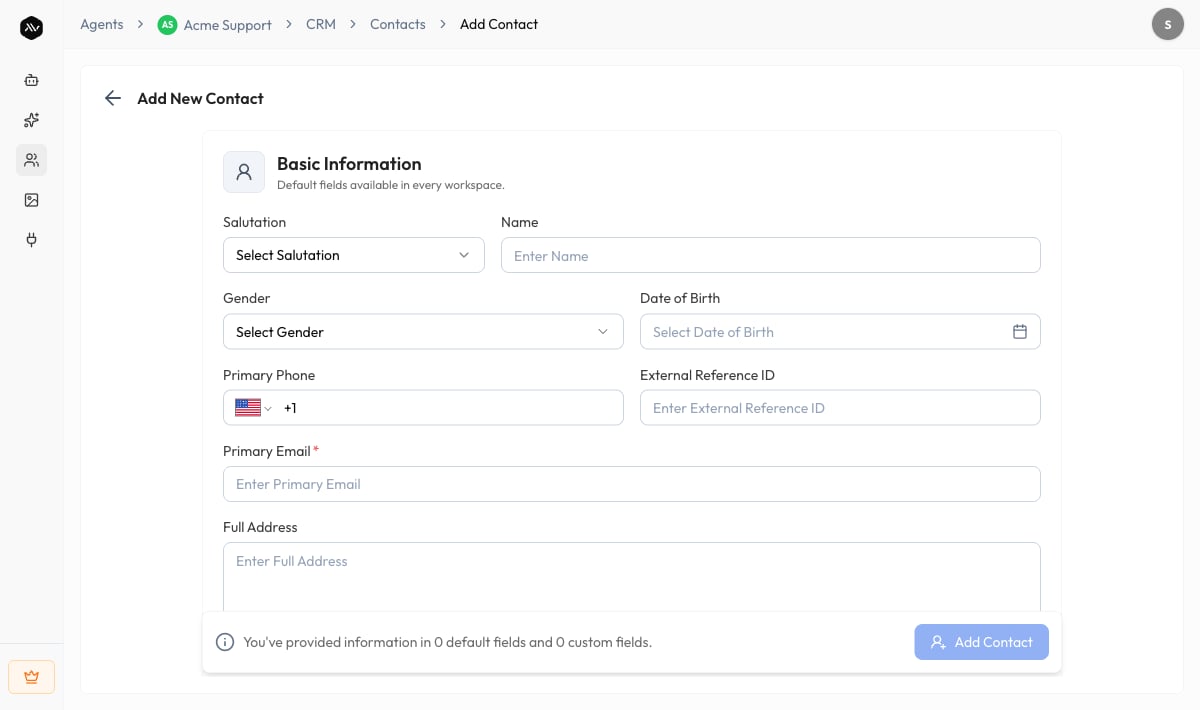Open the Select Gender dropdown
The image size is (1200, 710).
pos(423,332)
